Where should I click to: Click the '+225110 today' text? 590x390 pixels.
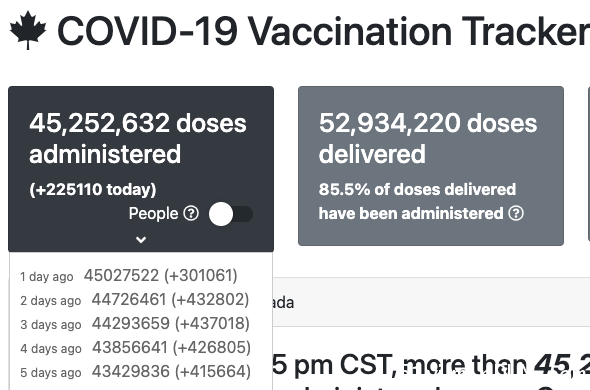[x=93, y=189]
